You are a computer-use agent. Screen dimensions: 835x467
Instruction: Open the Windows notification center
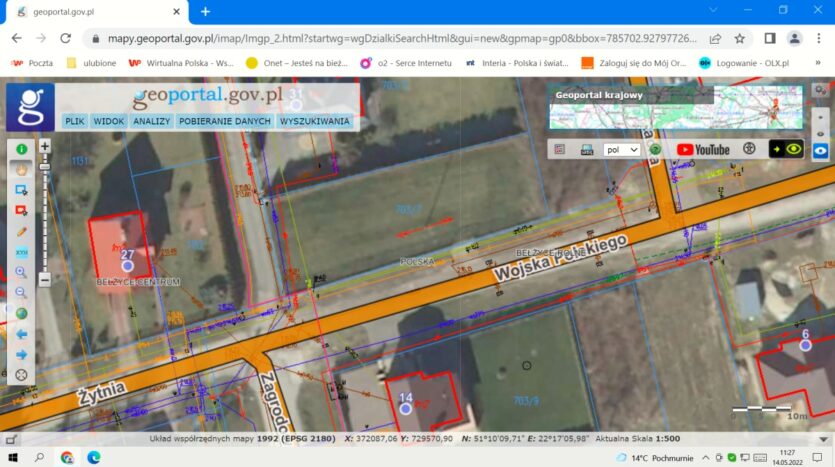click(817, 457)
